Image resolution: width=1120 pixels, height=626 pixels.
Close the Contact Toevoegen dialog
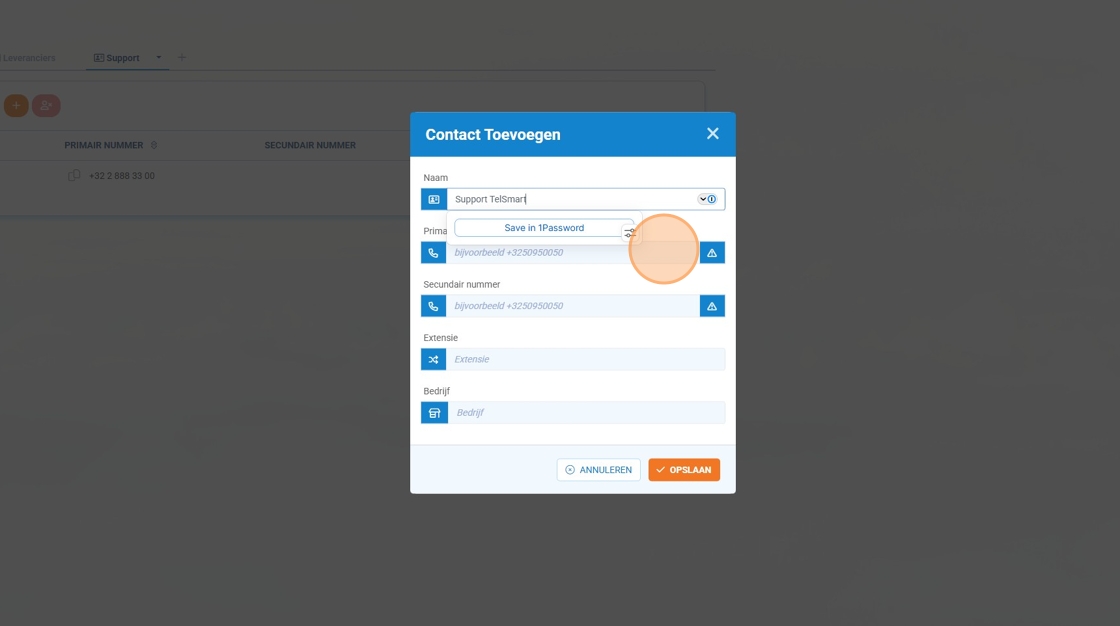pyautogui.click(x=712, y=134)
